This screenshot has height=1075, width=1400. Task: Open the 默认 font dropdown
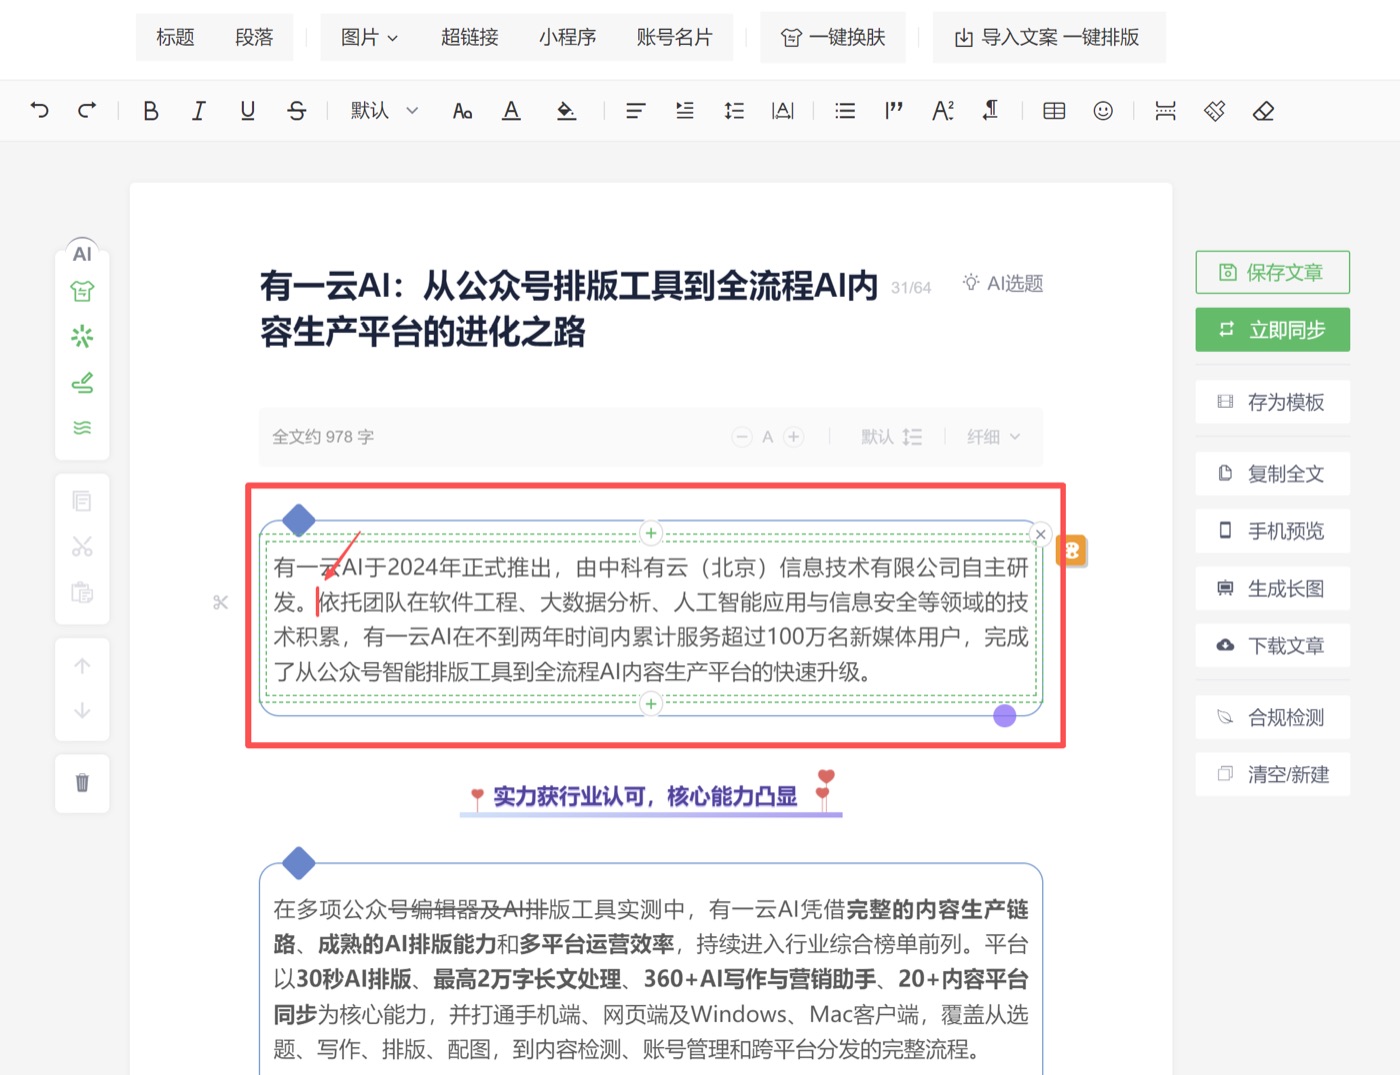[384, 111]
